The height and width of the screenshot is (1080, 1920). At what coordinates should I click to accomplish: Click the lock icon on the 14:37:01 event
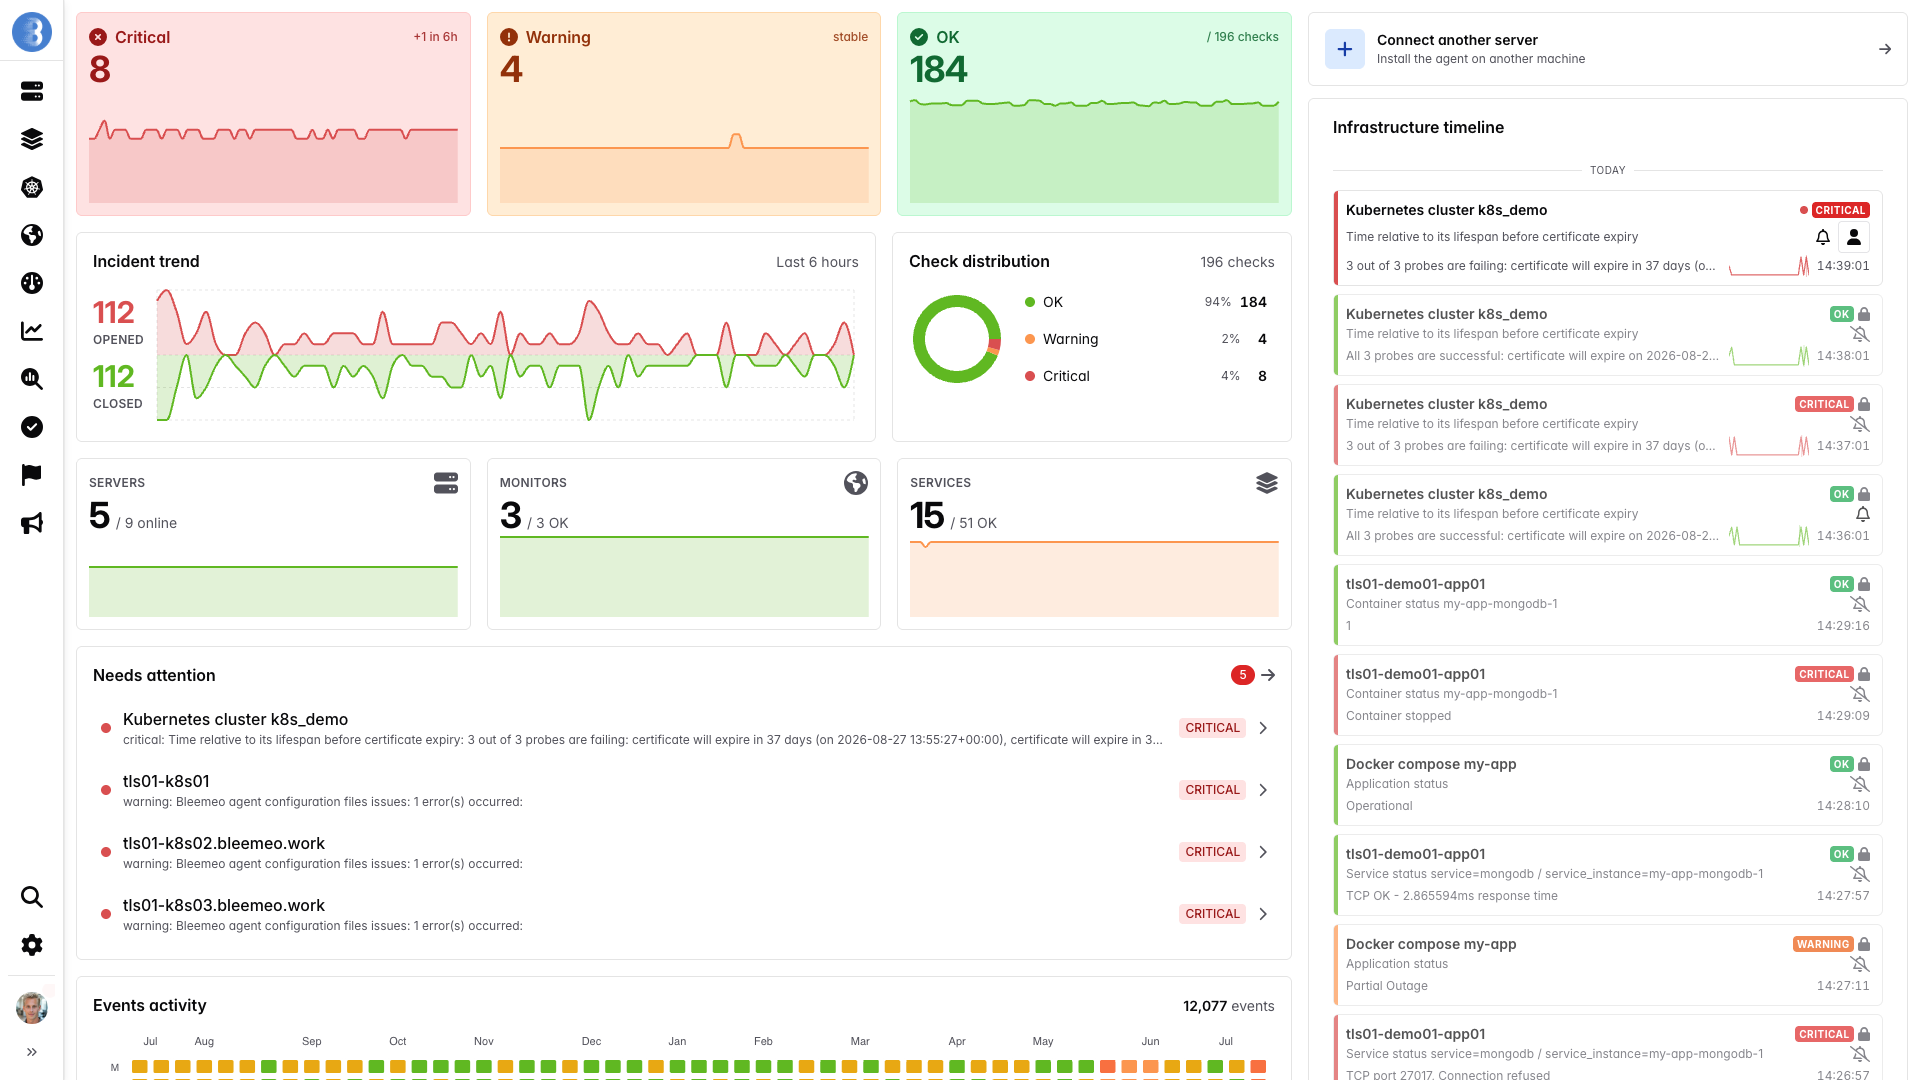(x=1864, y=404)
